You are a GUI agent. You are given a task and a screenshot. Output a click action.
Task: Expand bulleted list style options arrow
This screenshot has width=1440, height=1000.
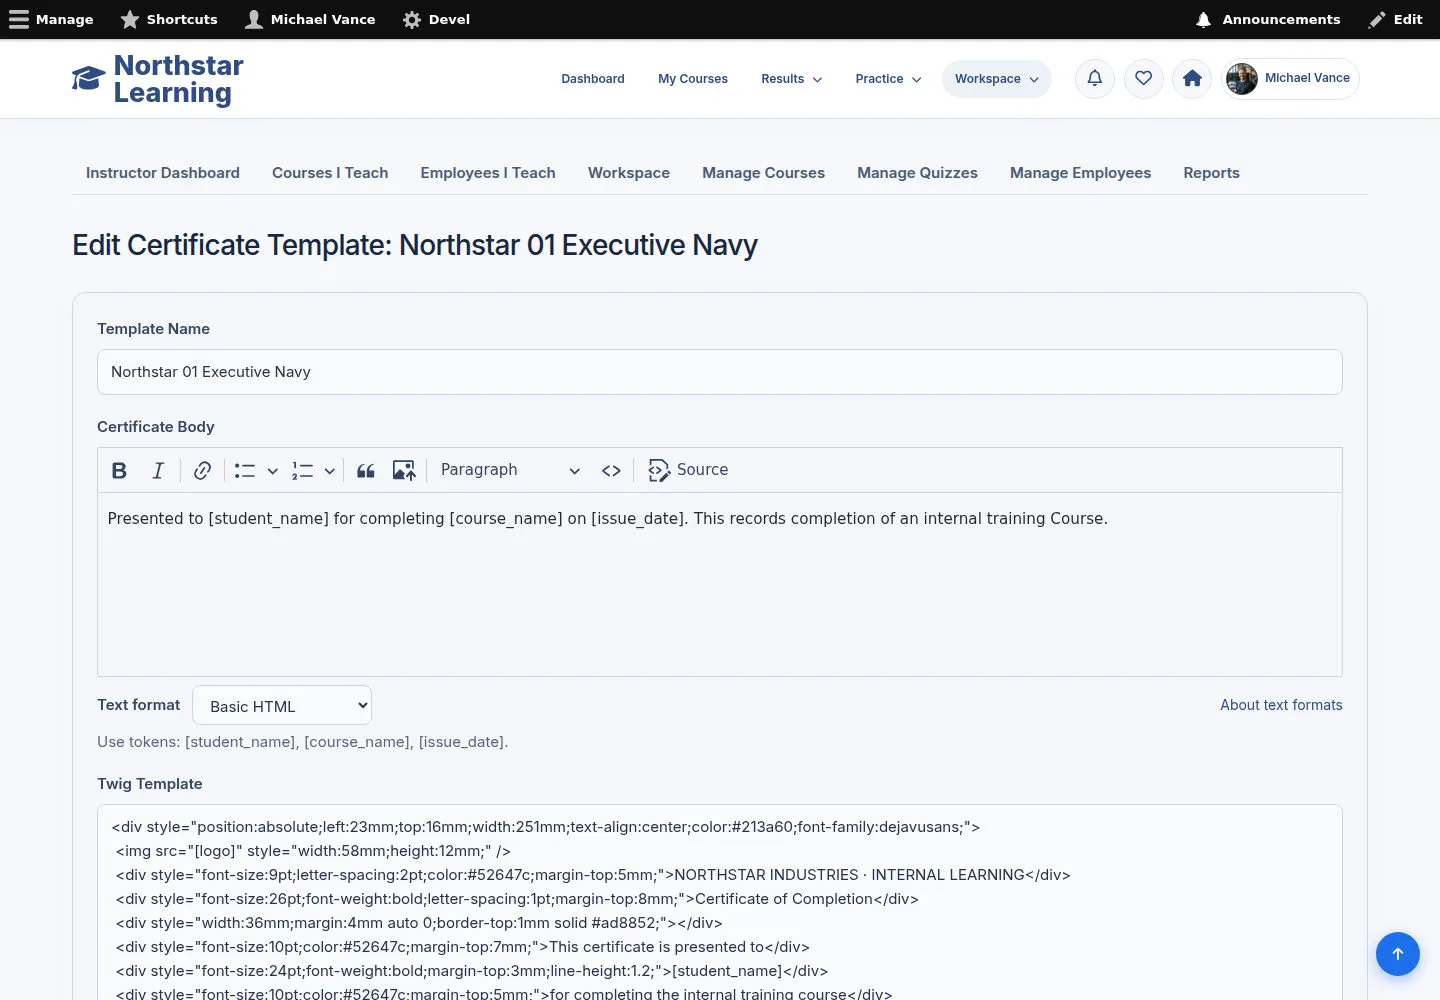tap(272, 470)
